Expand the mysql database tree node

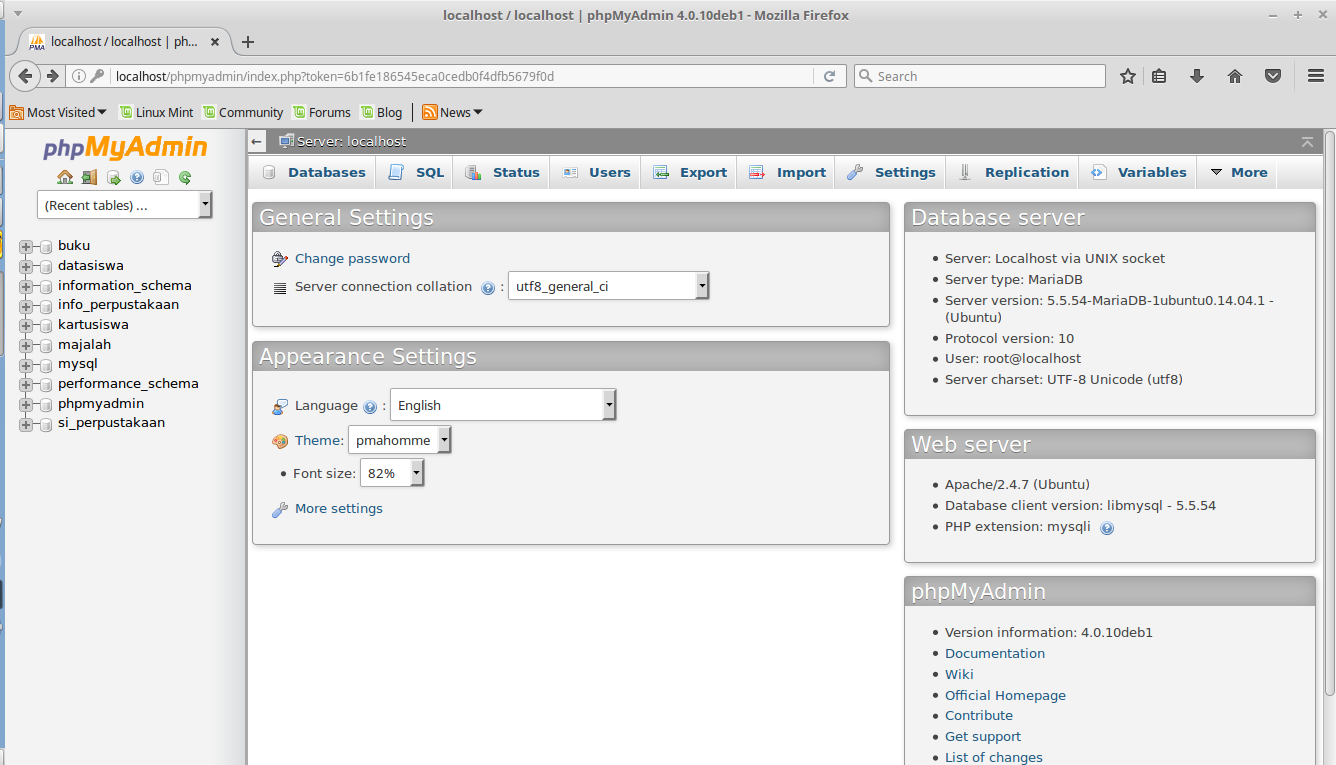coord(28,363)
